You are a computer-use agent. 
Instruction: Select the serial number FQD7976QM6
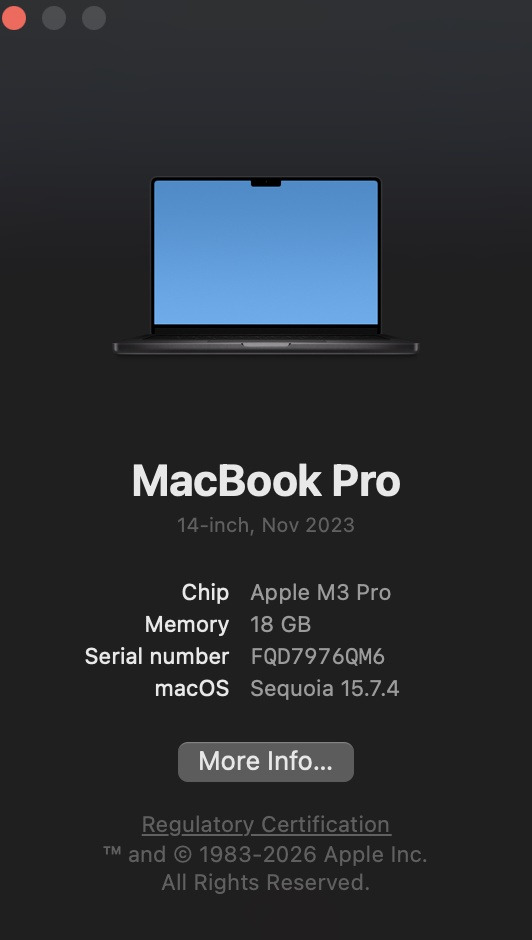coord(318,657)
